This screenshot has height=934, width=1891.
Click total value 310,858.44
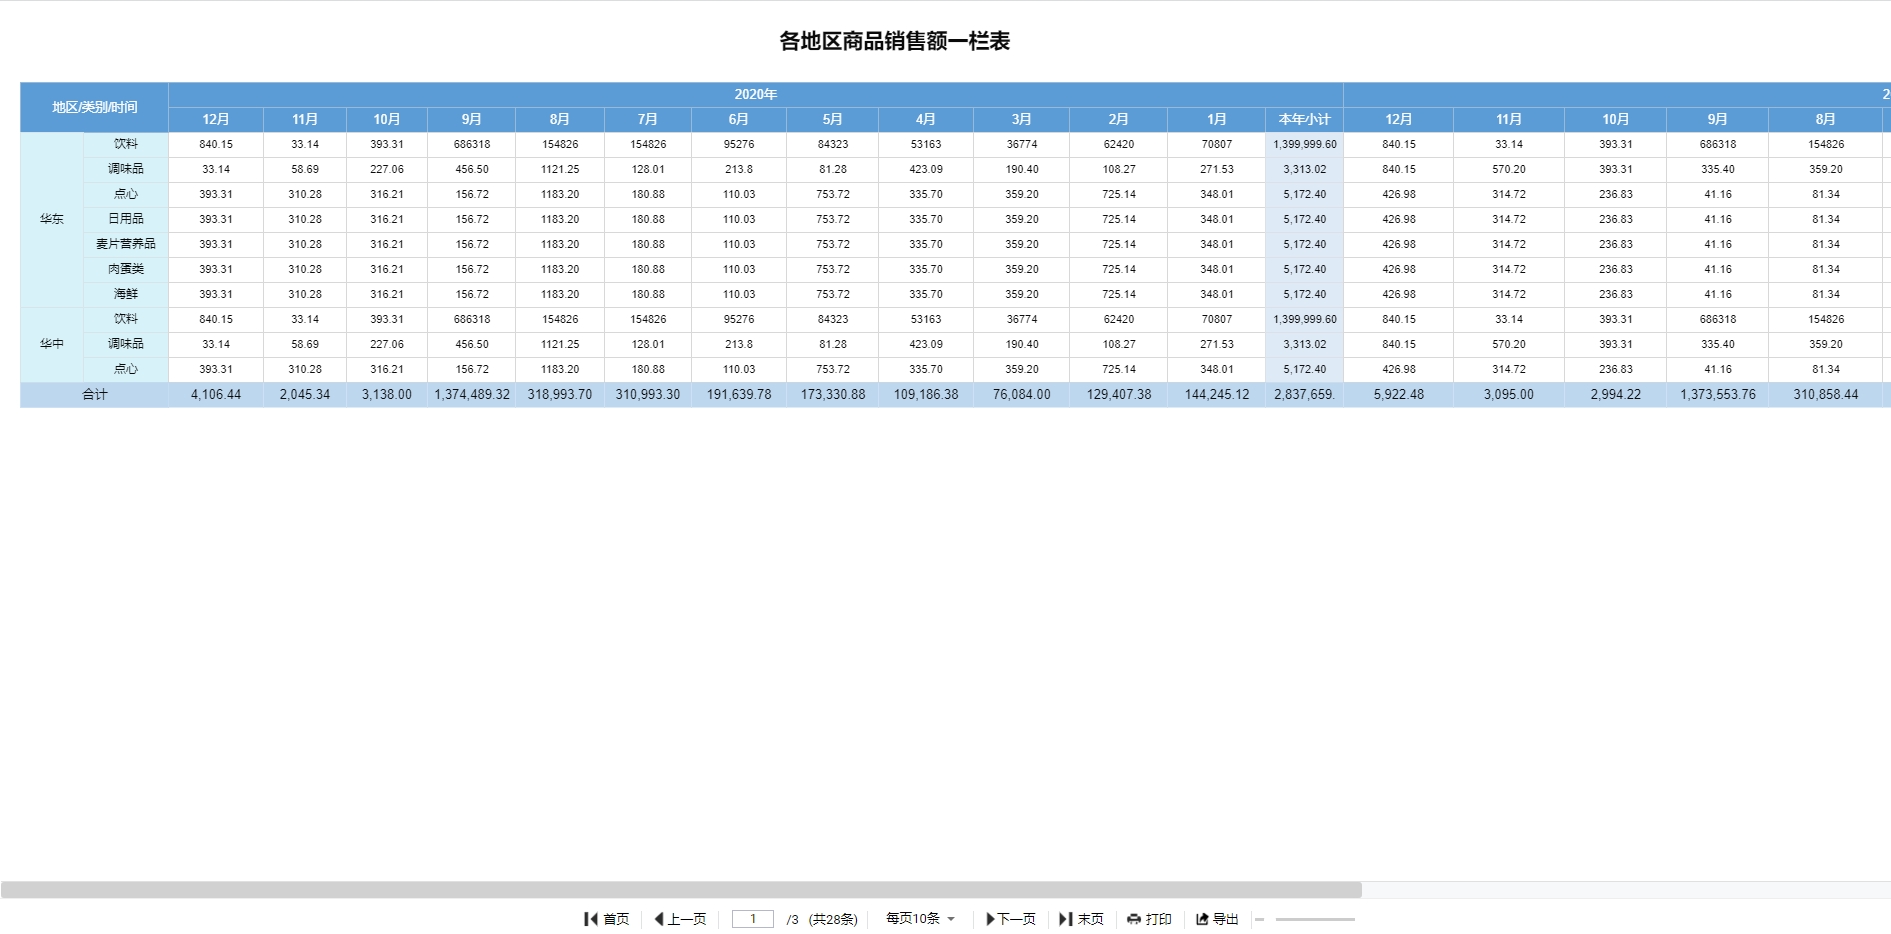coord(1826,394)
